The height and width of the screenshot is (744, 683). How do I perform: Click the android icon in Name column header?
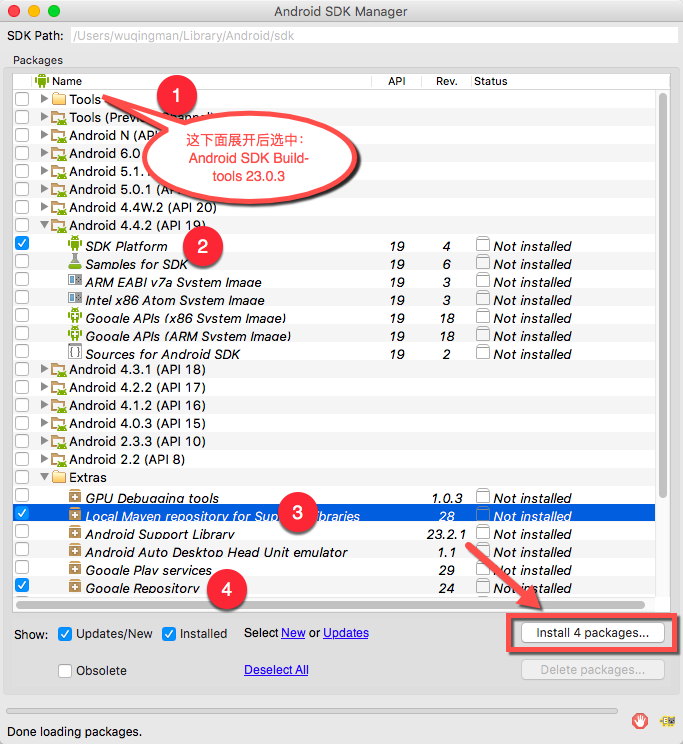click(x=42, y=81)
